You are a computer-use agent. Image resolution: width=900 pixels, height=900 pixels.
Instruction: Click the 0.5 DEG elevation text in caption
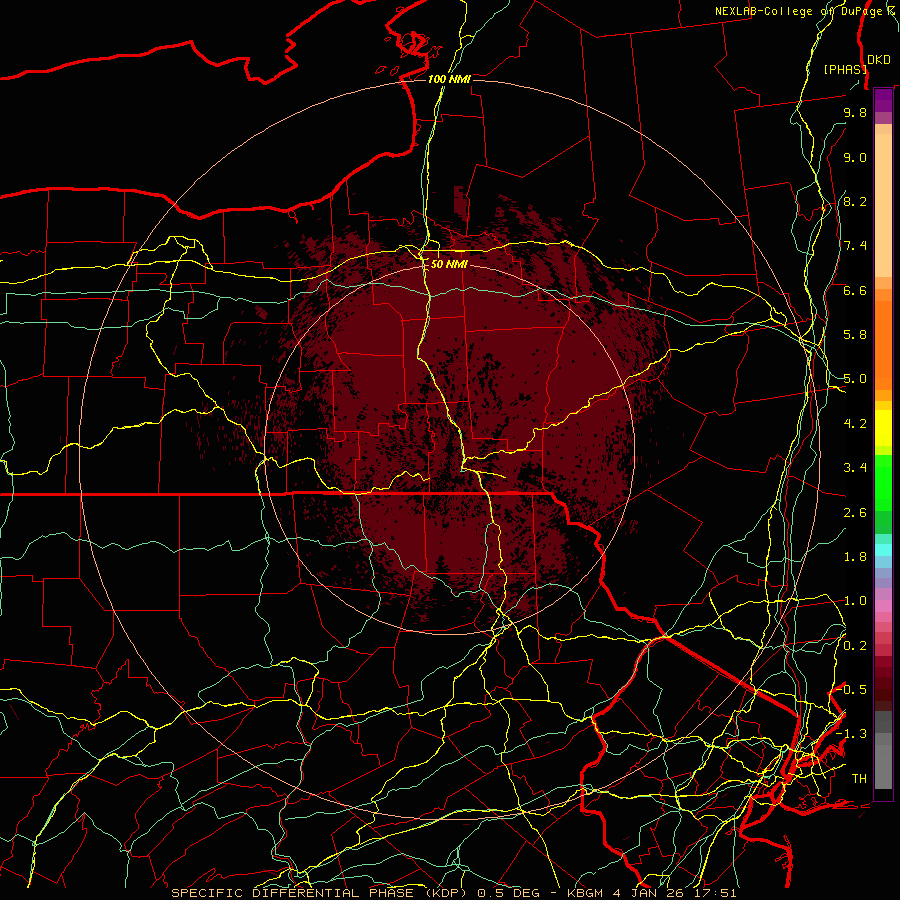[509, 893]
